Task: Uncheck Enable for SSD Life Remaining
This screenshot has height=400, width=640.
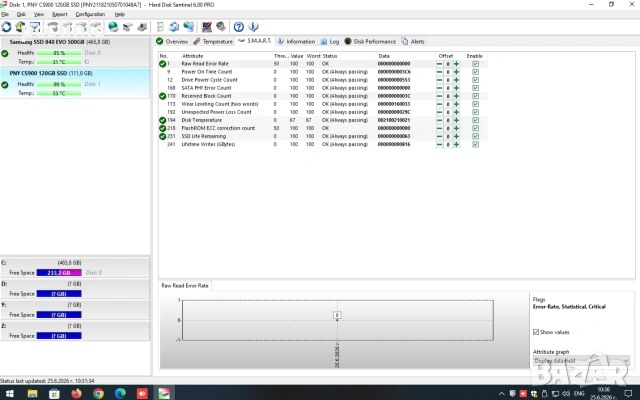Action: (476, 136)
